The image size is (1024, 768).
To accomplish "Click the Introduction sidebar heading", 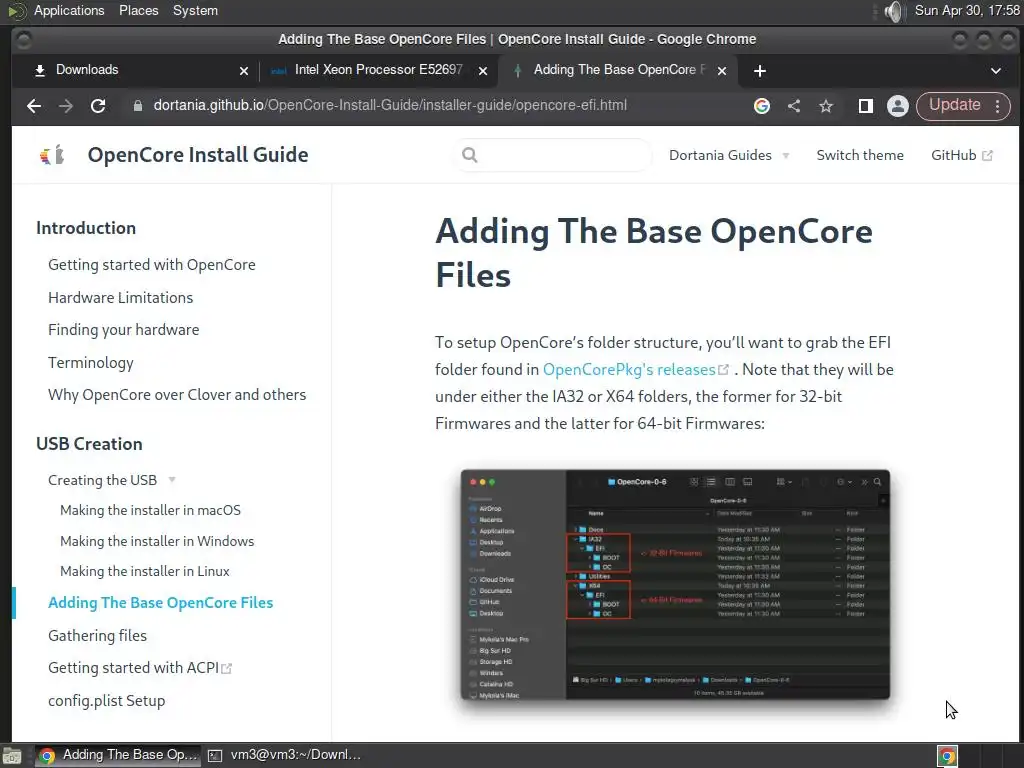I will [x=86, y=228].
